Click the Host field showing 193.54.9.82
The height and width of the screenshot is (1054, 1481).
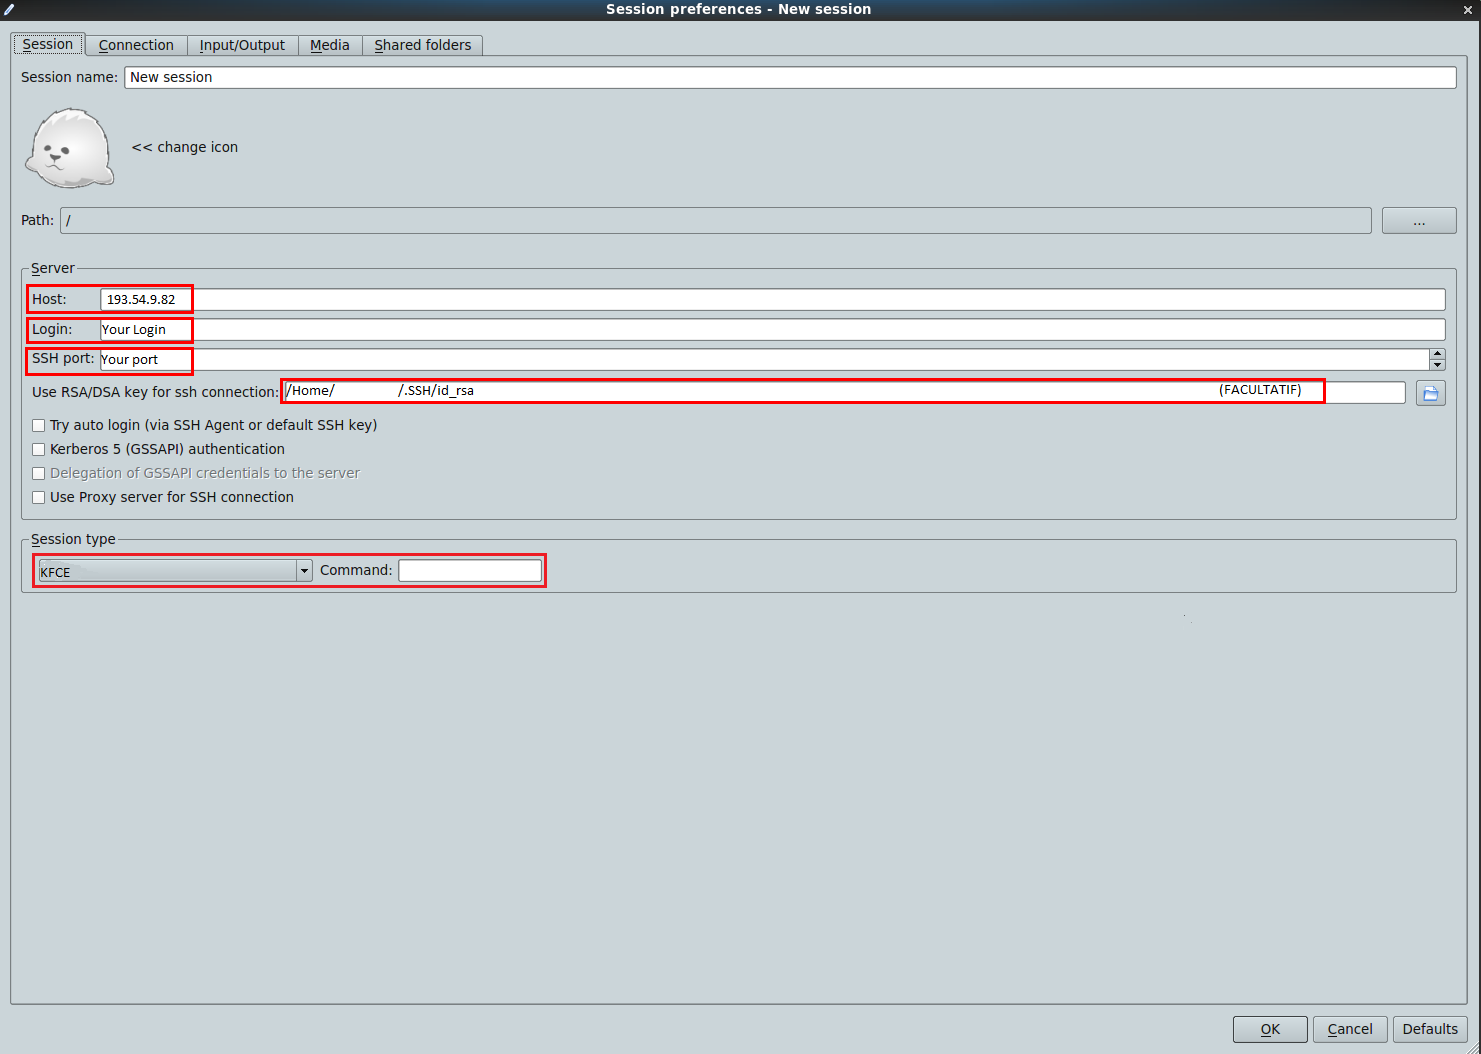pyautogui.click(x=772, y=299)
